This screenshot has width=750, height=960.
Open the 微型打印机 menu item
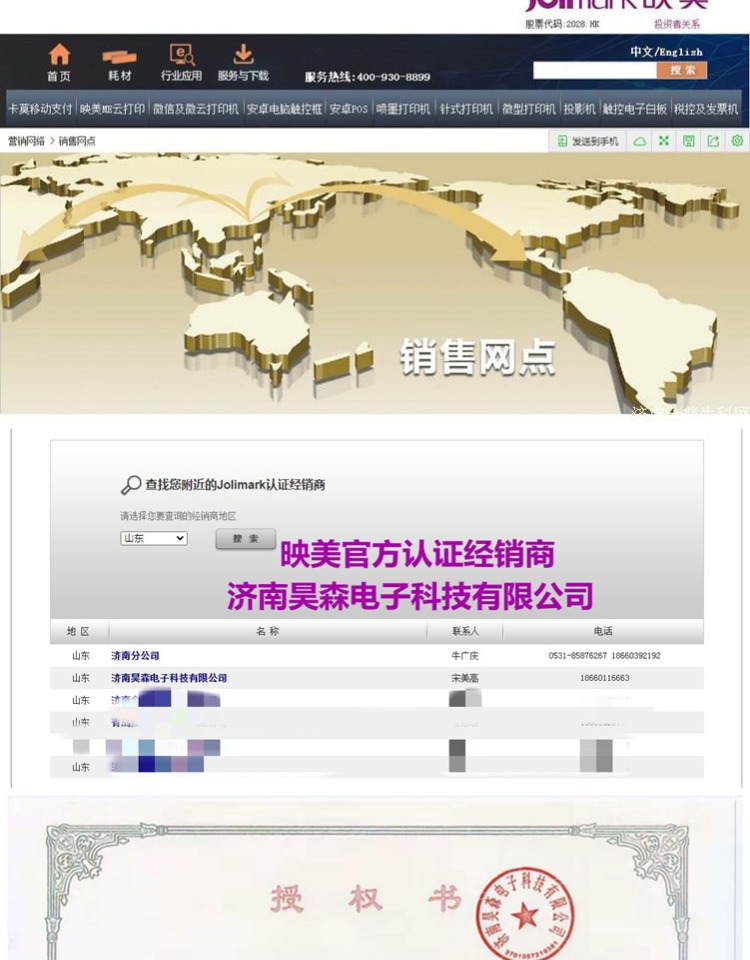pos(529,109)
